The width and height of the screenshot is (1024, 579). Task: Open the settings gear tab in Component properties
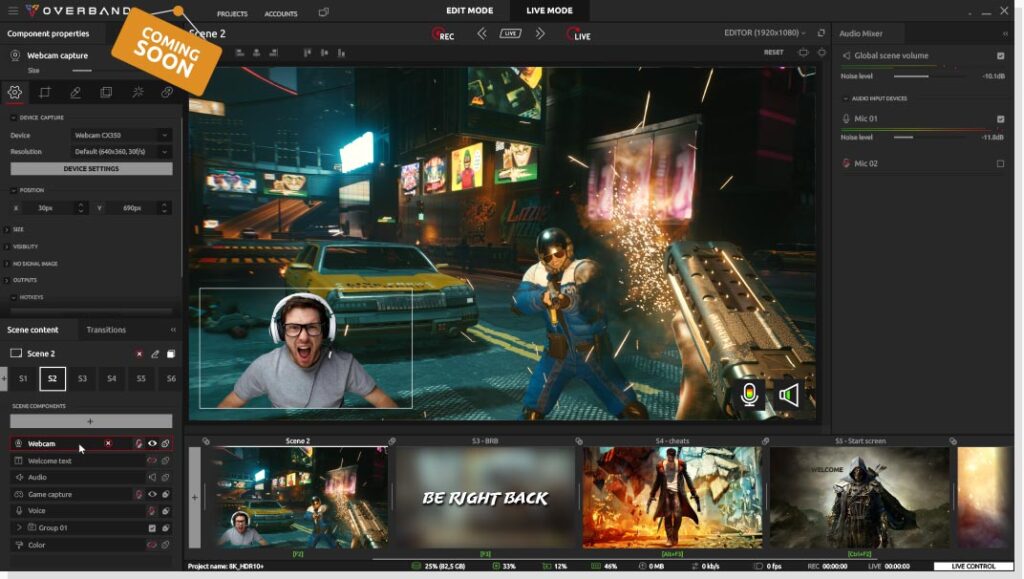[14, 92]
